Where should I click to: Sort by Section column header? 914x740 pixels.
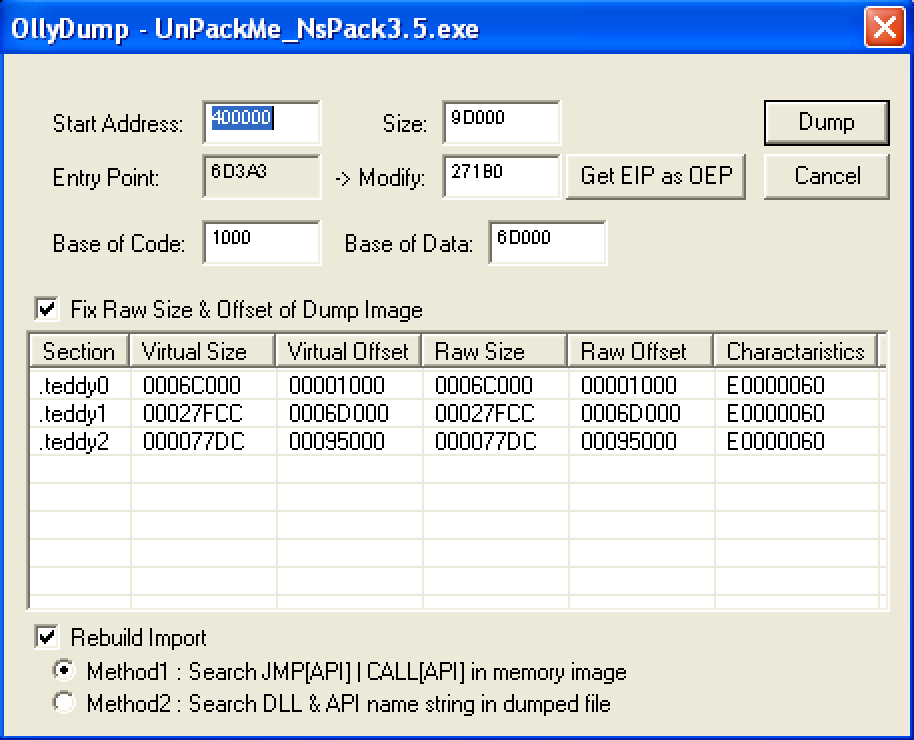[79, 351]
